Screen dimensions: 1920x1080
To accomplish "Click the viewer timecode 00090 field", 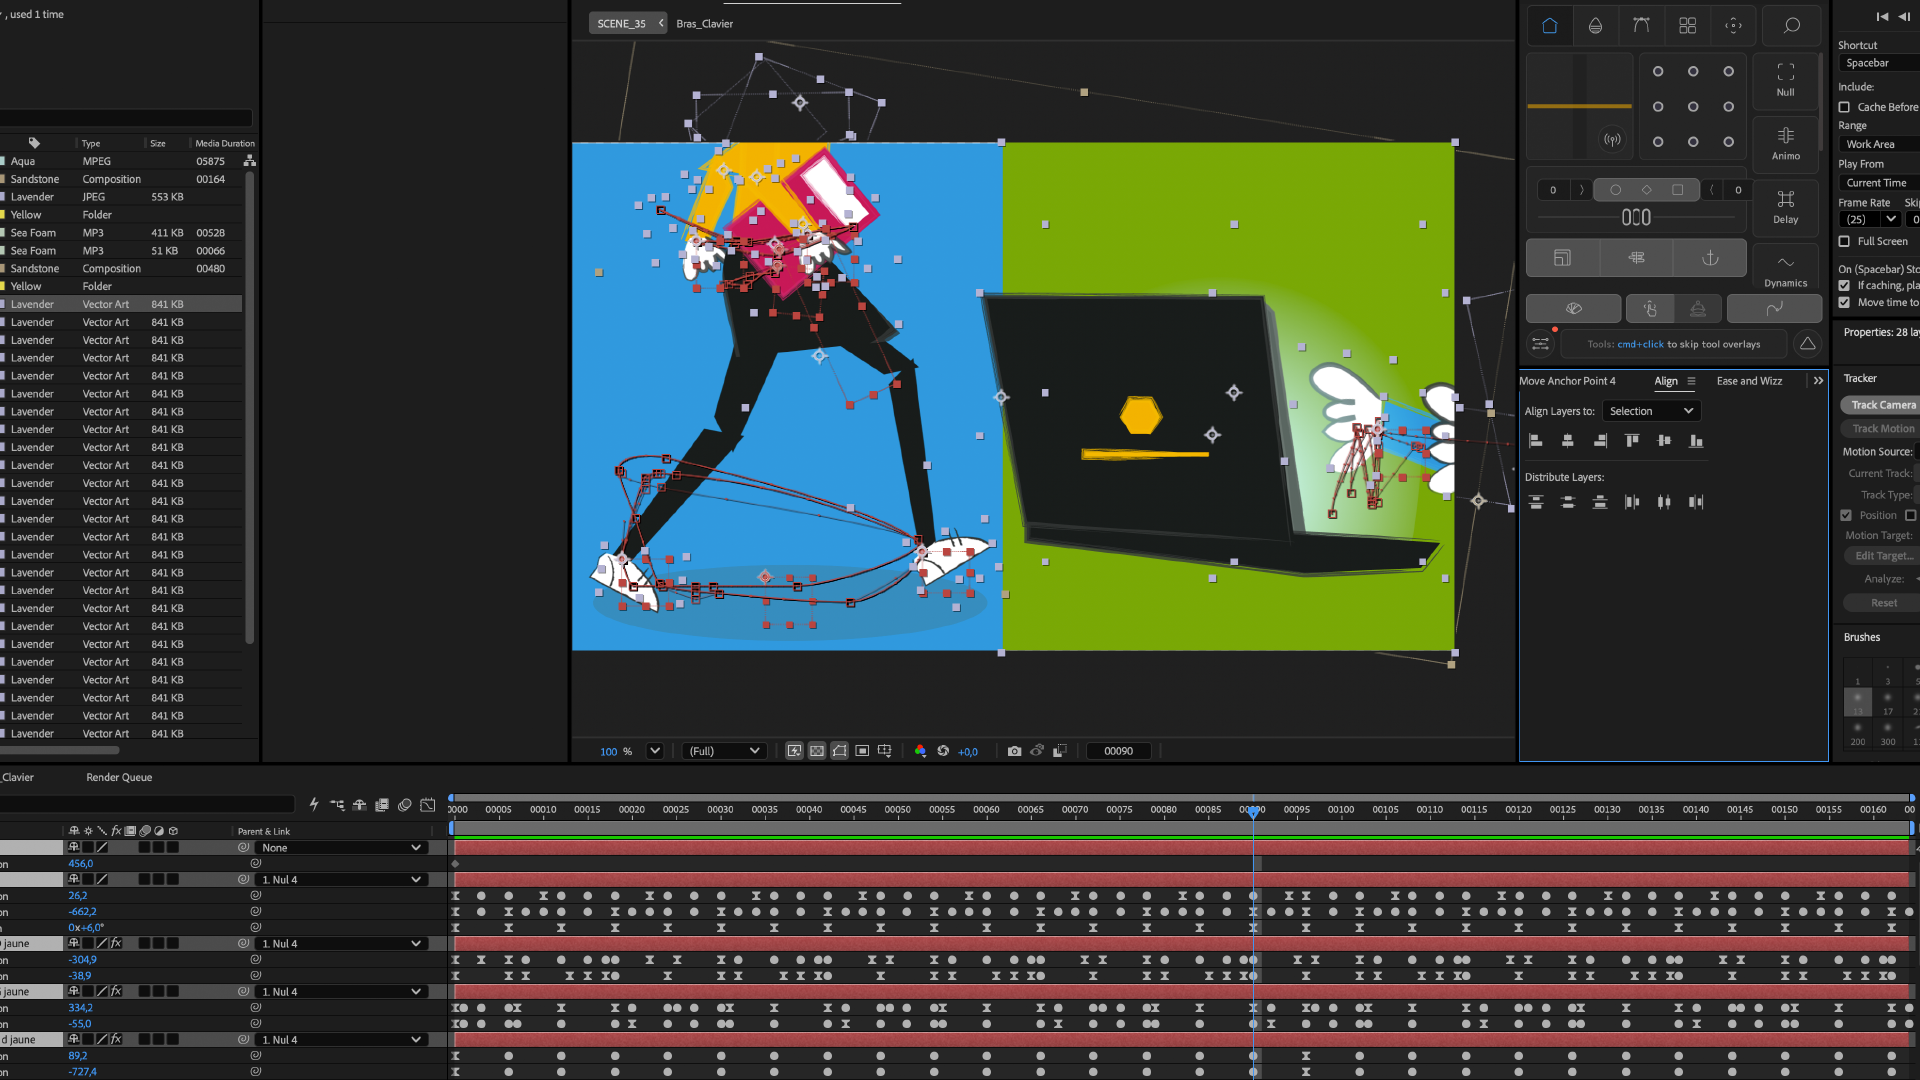I will pos(1118,751).
